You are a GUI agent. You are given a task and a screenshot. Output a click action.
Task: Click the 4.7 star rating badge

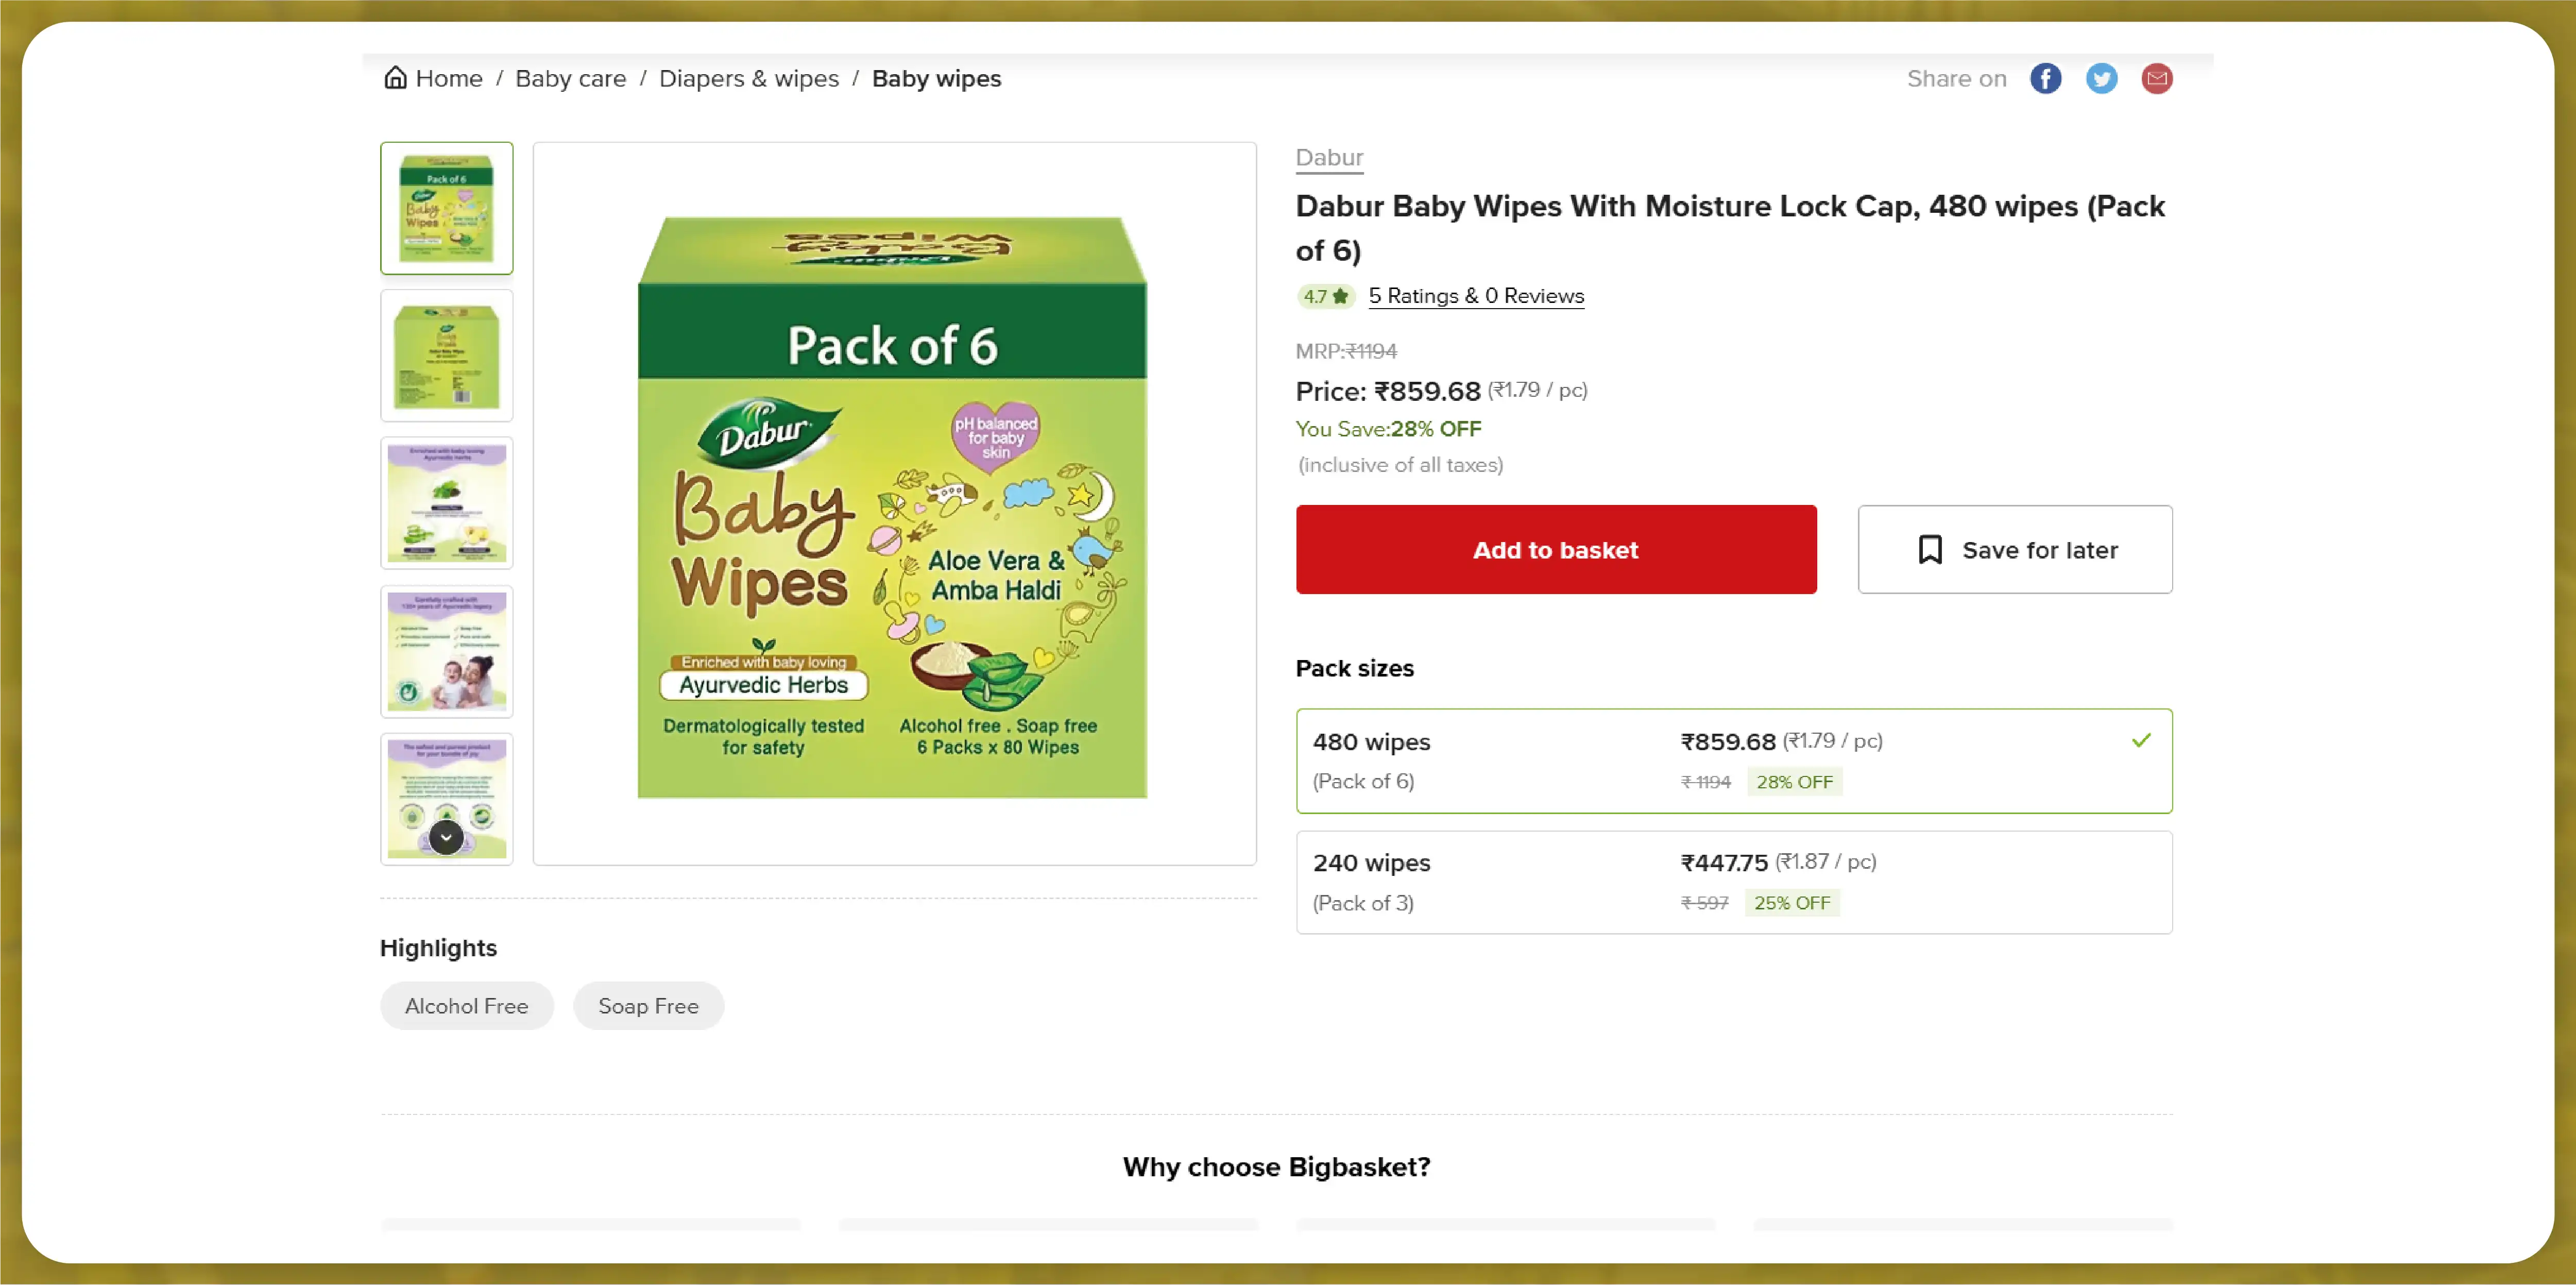point(1325,296)
